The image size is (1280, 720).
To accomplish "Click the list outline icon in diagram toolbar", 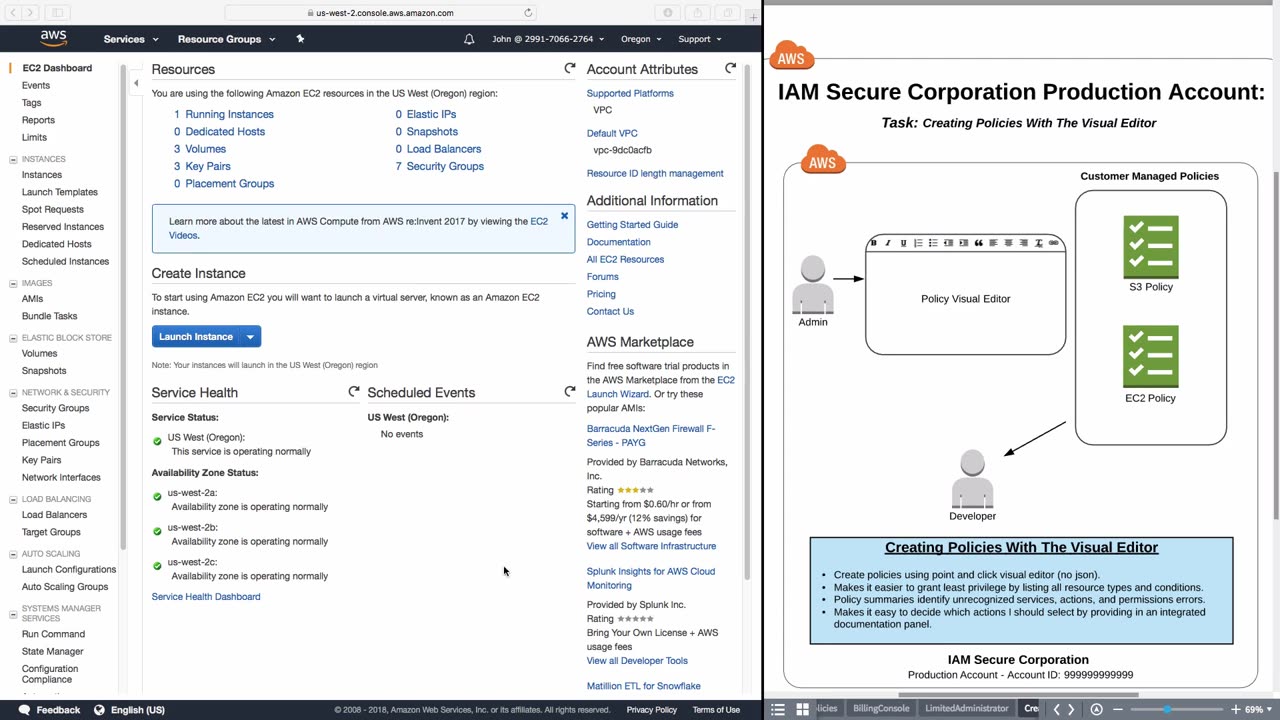I will tap(778, 709).
